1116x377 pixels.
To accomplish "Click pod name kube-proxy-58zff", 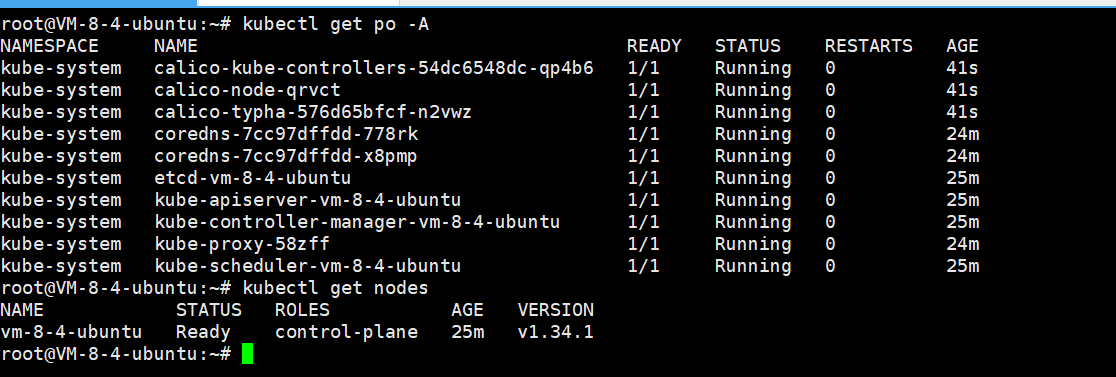I will point(242,245).
